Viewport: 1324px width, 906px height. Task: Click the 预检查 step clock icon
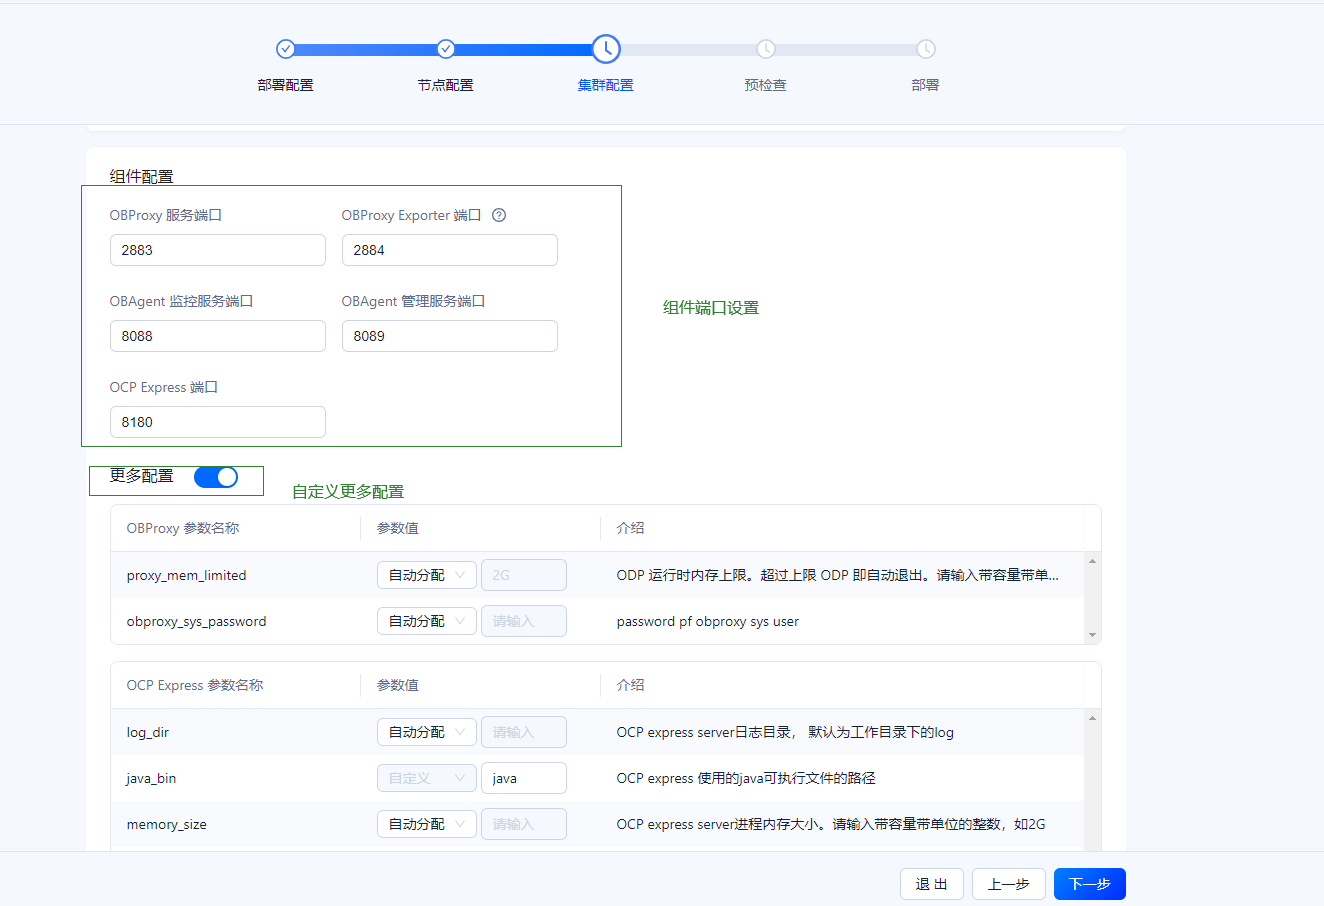766,49
